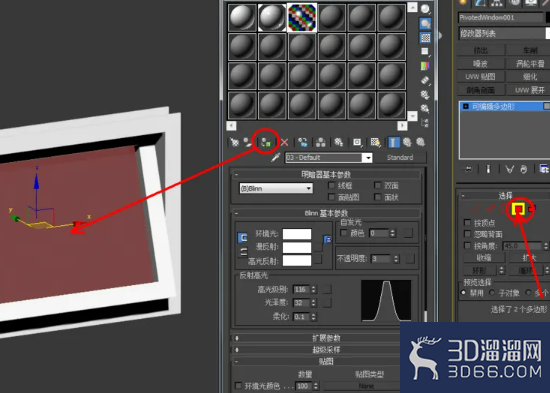
Task: Click UVW 贴图 modifier button
Action: point(481,76)
